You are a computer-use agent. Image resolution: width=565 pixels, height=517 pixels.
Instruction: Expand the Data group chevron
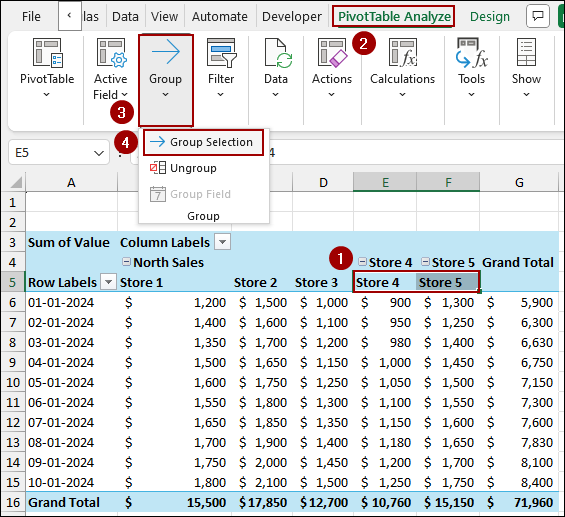pos(275,95)
